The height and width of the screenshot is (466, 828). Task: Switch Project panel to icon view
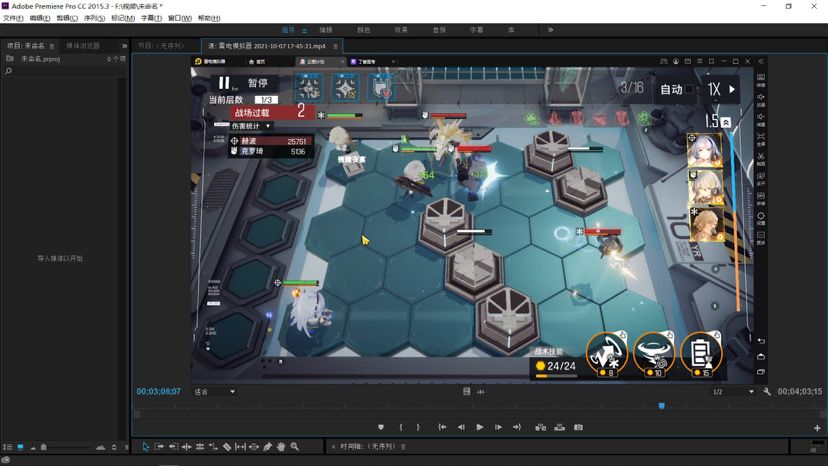[x=21, y=447]
